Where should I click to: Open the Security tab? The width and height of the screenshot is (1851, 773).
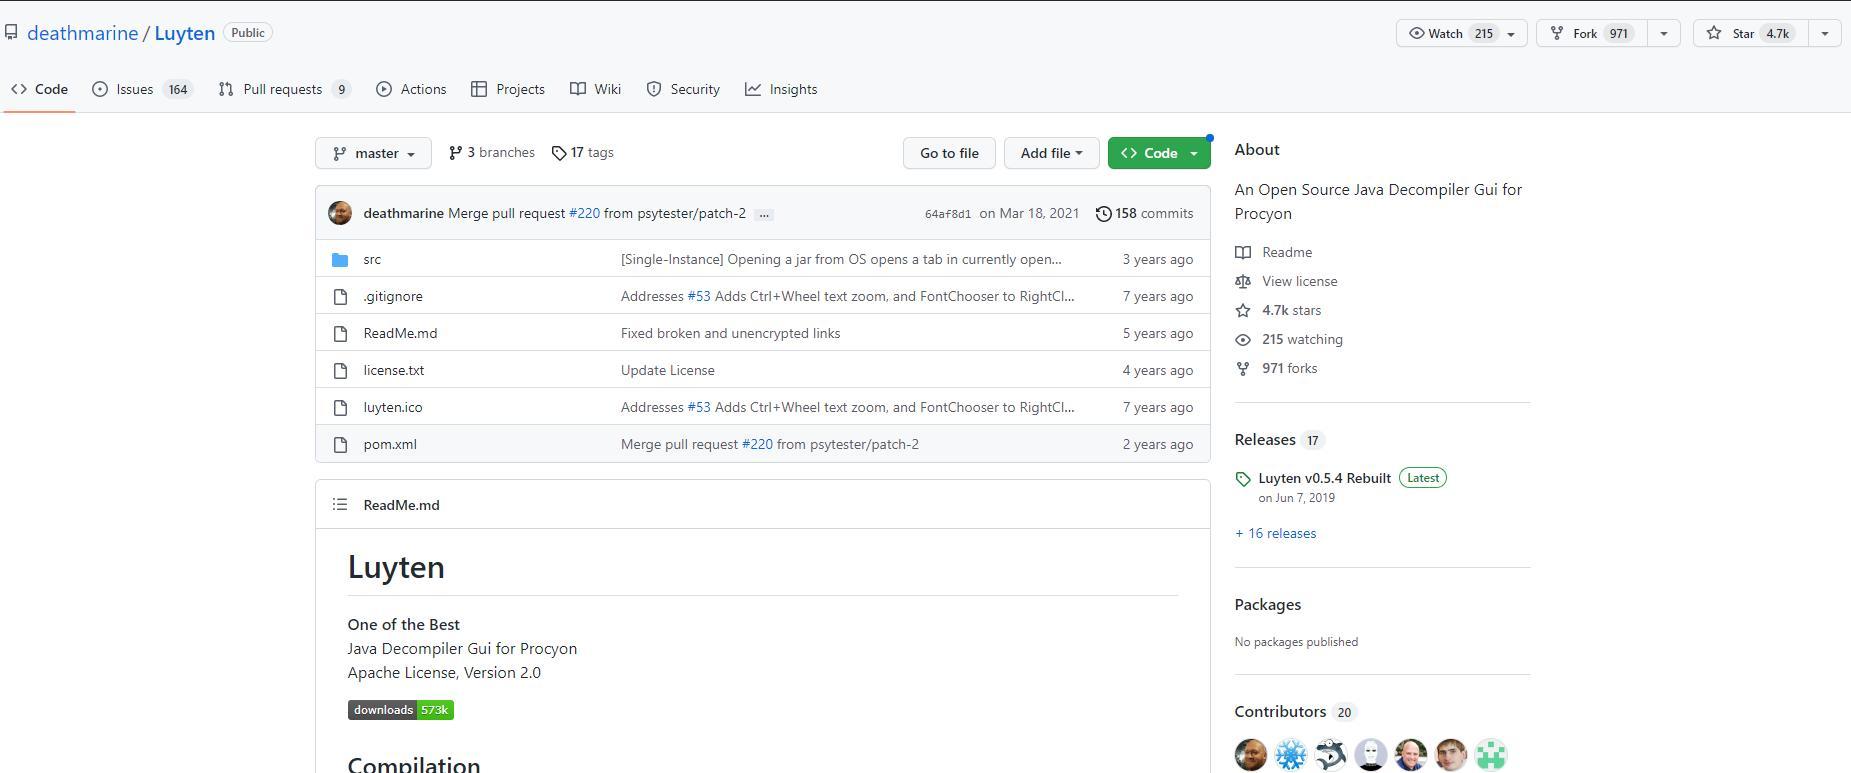click(x=683, y=89)
